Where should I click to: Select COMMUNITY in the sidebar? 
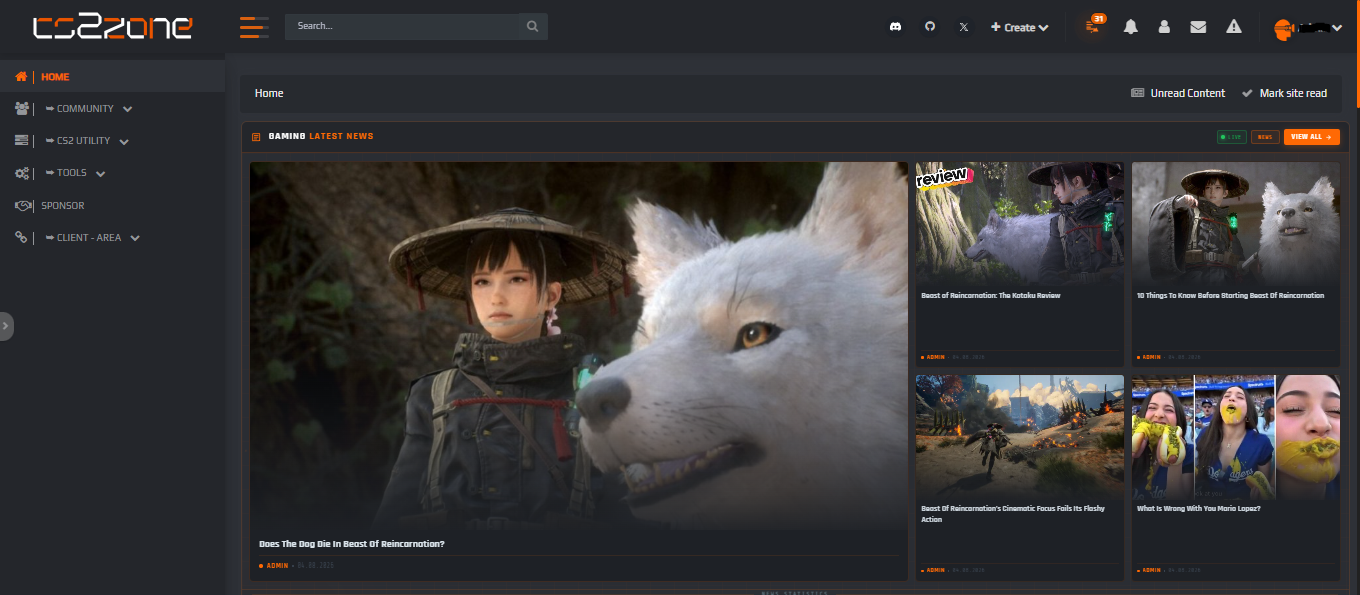coord(85,108)
